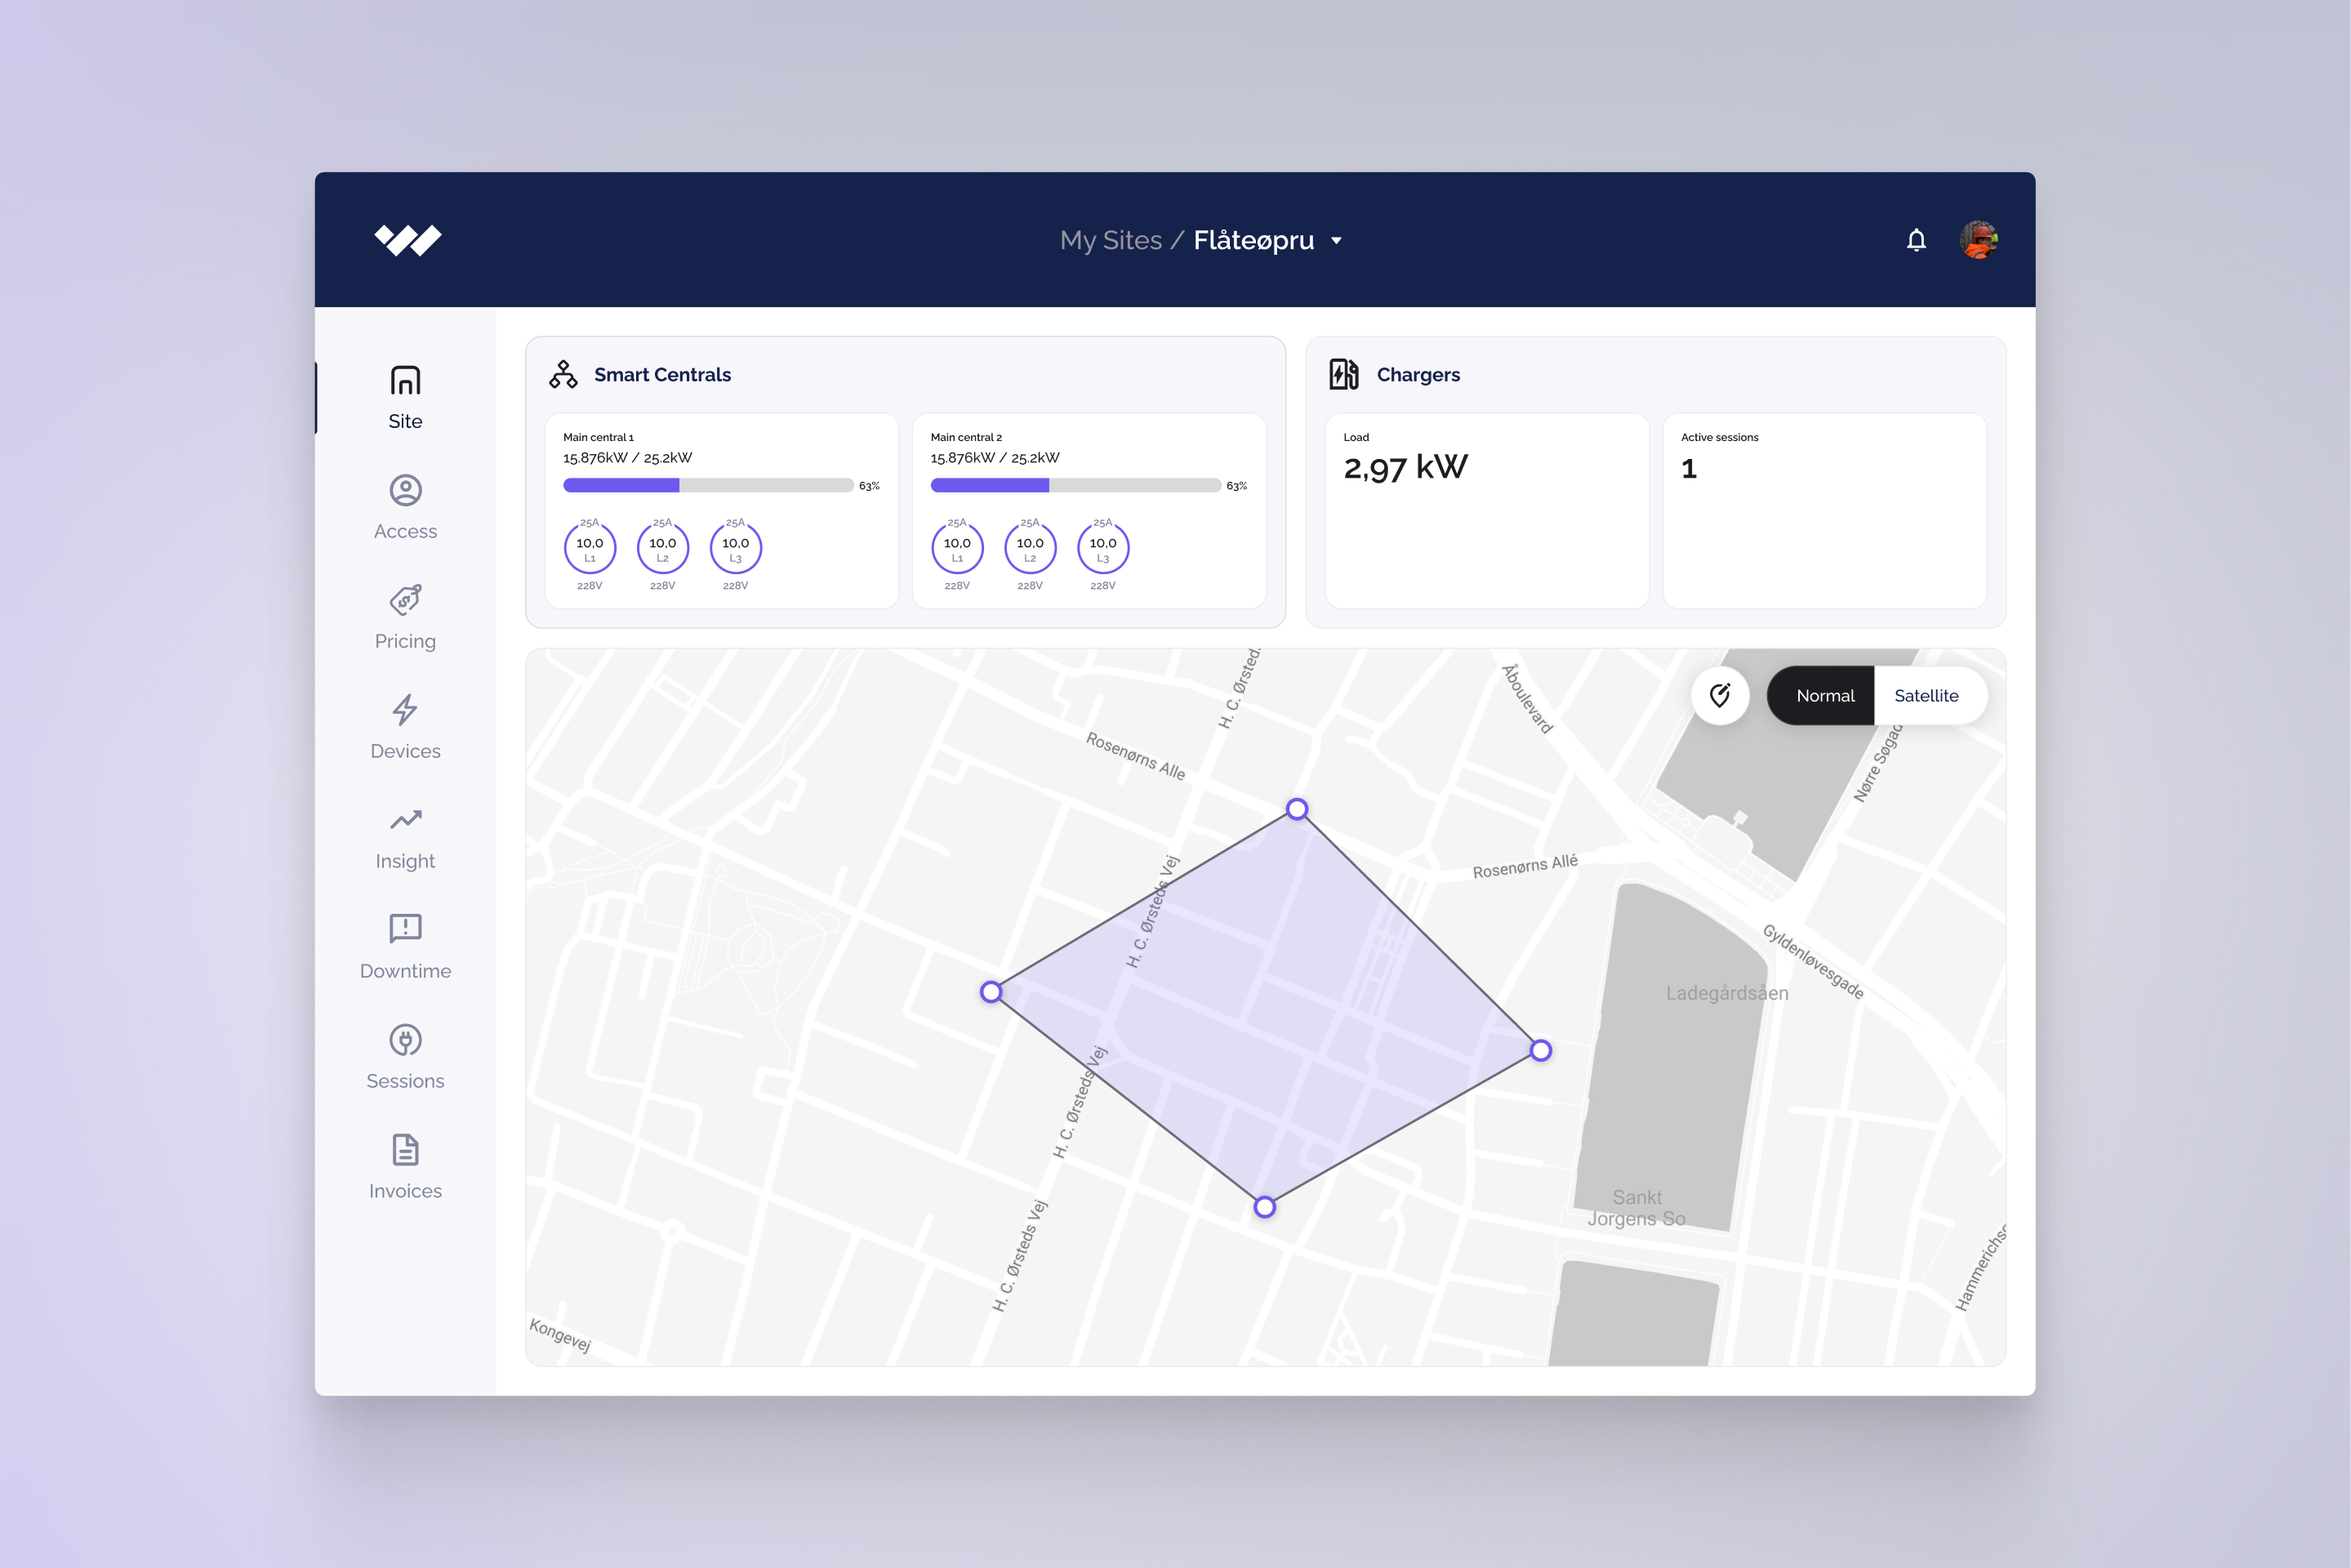Open Insight trend chart icon
This screenshot has width=2351, height=1568.
click(405, 820)
